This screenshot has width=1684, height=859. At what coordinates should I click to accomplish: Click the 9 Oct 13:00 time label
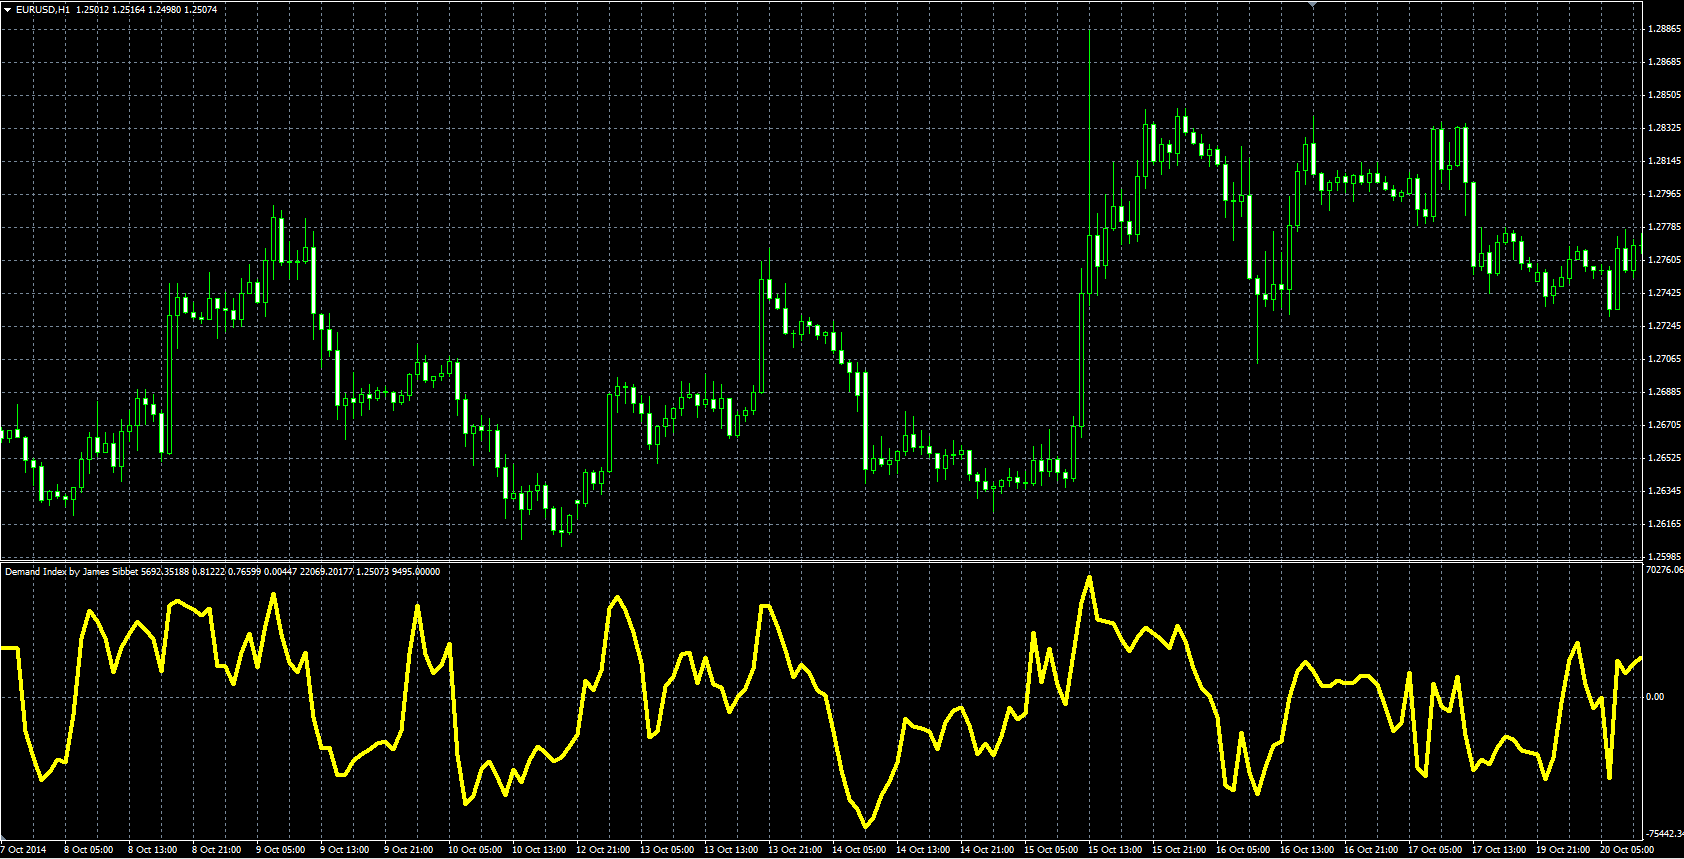[x=345, y=850]
